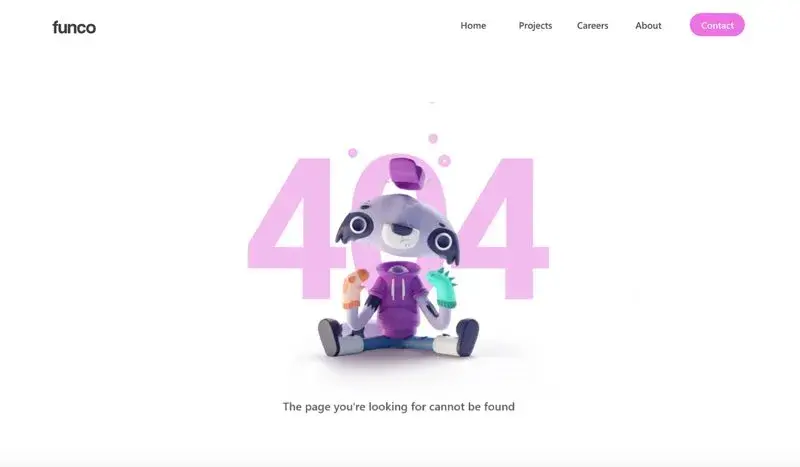Screen dimensions: 800x467
Task: Click the pink Contact button
Action: coord(717,25)
